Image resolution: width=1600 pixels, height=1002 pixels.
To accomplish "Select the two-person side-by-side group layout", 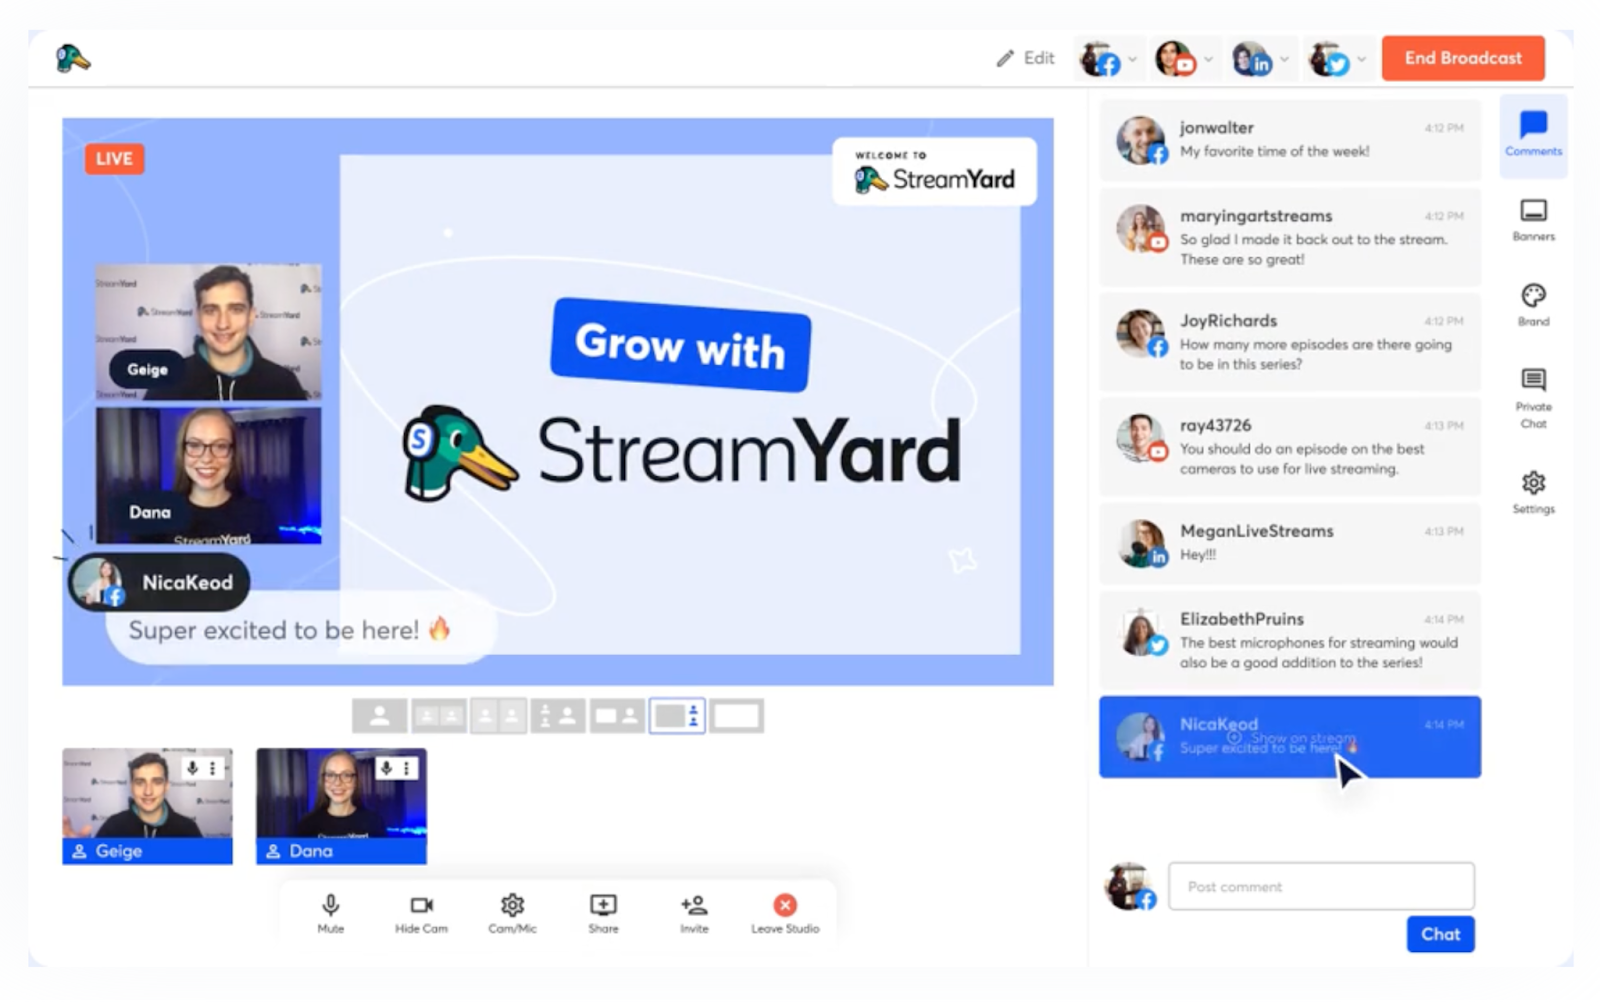I will click(x=498, y=716).
